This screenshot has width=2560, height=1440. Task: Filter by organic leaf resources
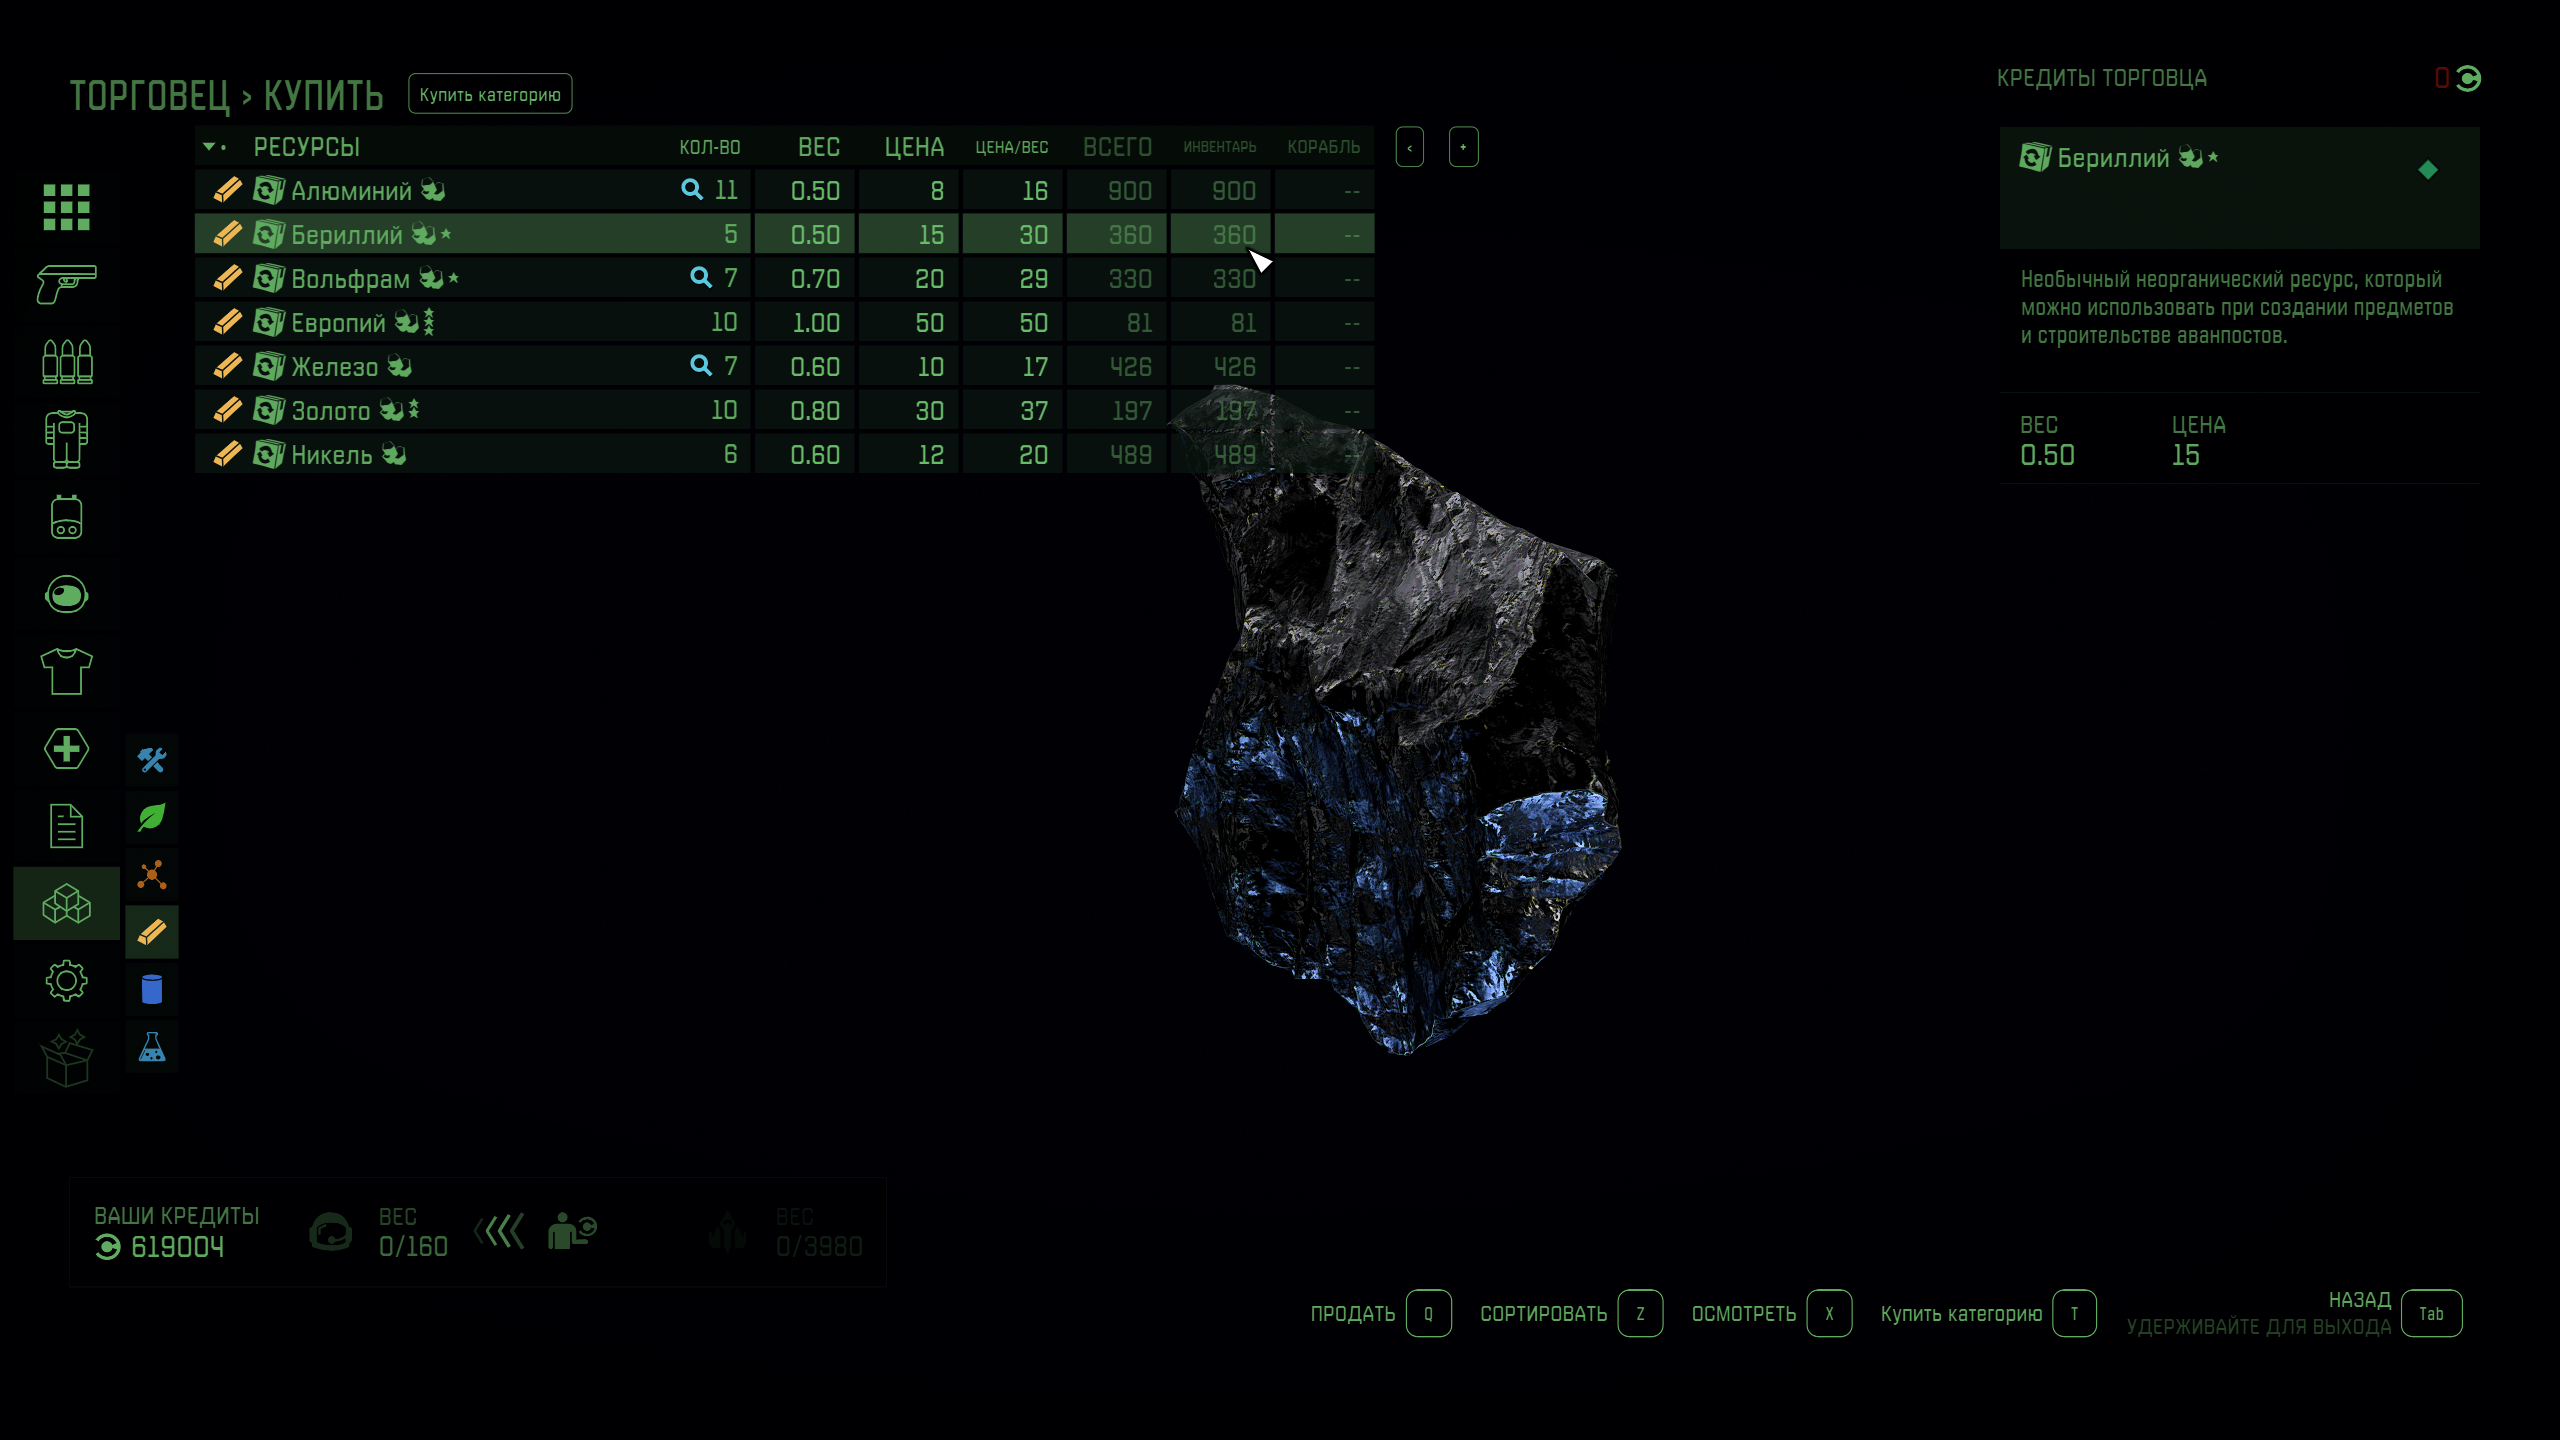click(x=152, y=818)
